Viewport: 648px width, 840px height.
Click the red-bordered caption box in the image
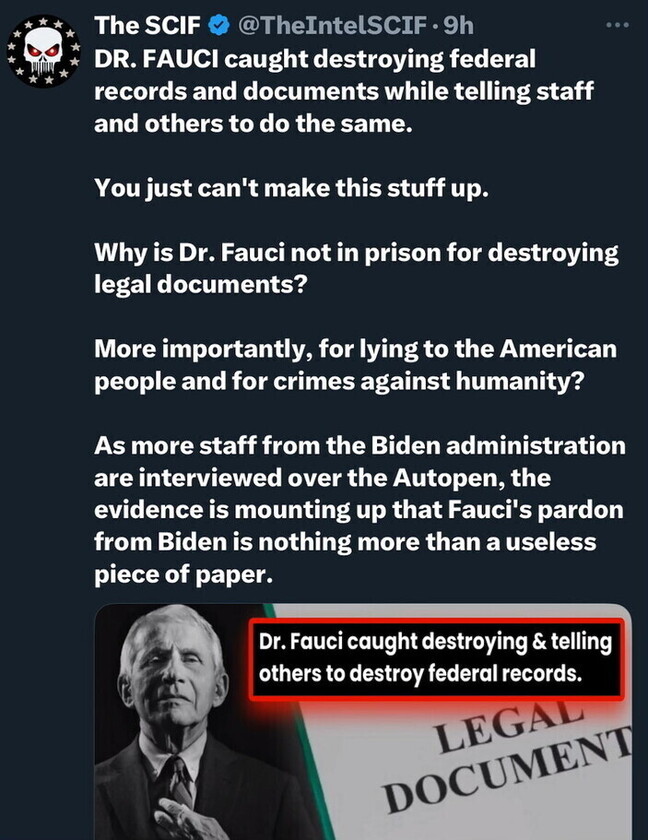(436, 659)
